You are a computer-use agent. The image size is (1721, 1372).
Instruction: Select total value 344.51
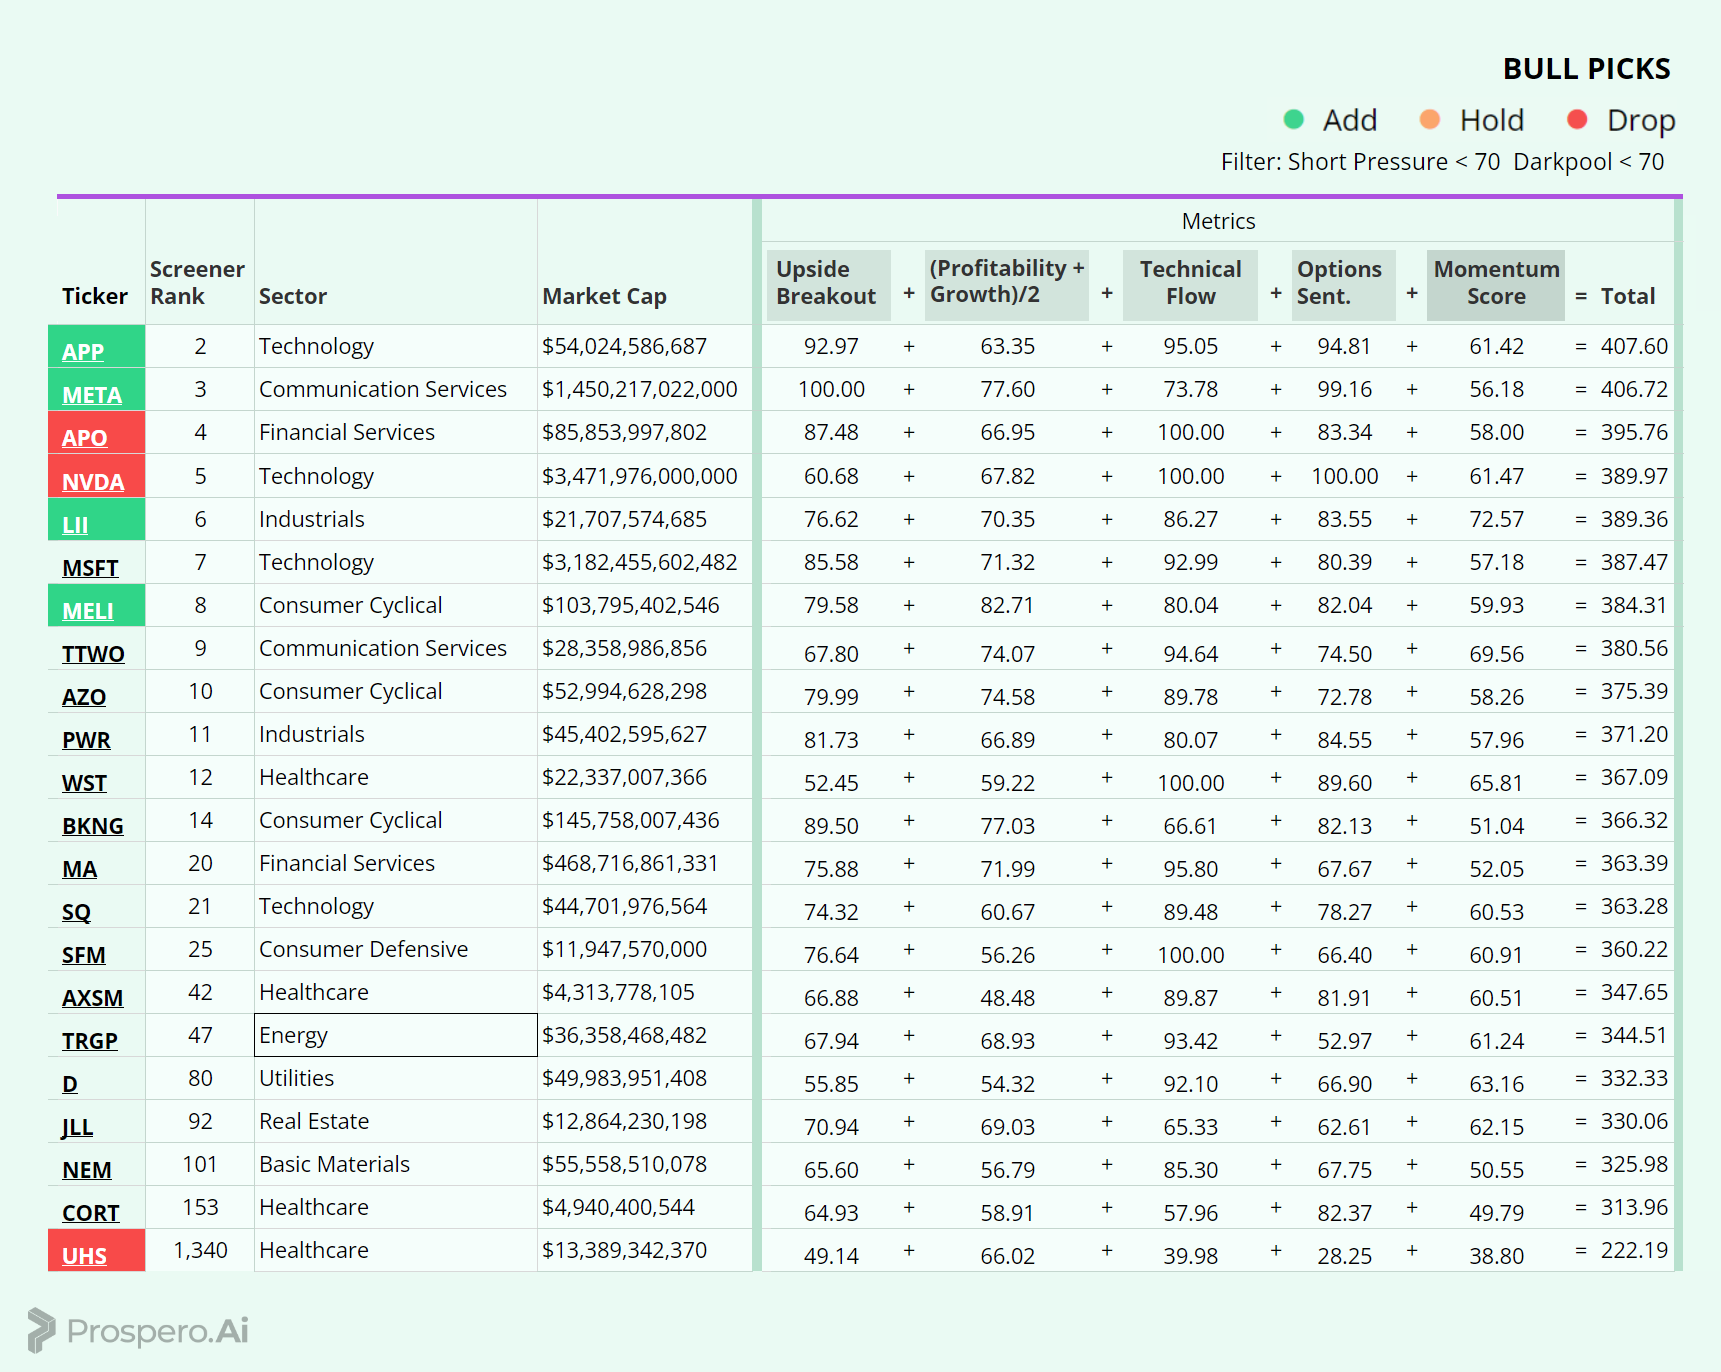point(1634,1035)
